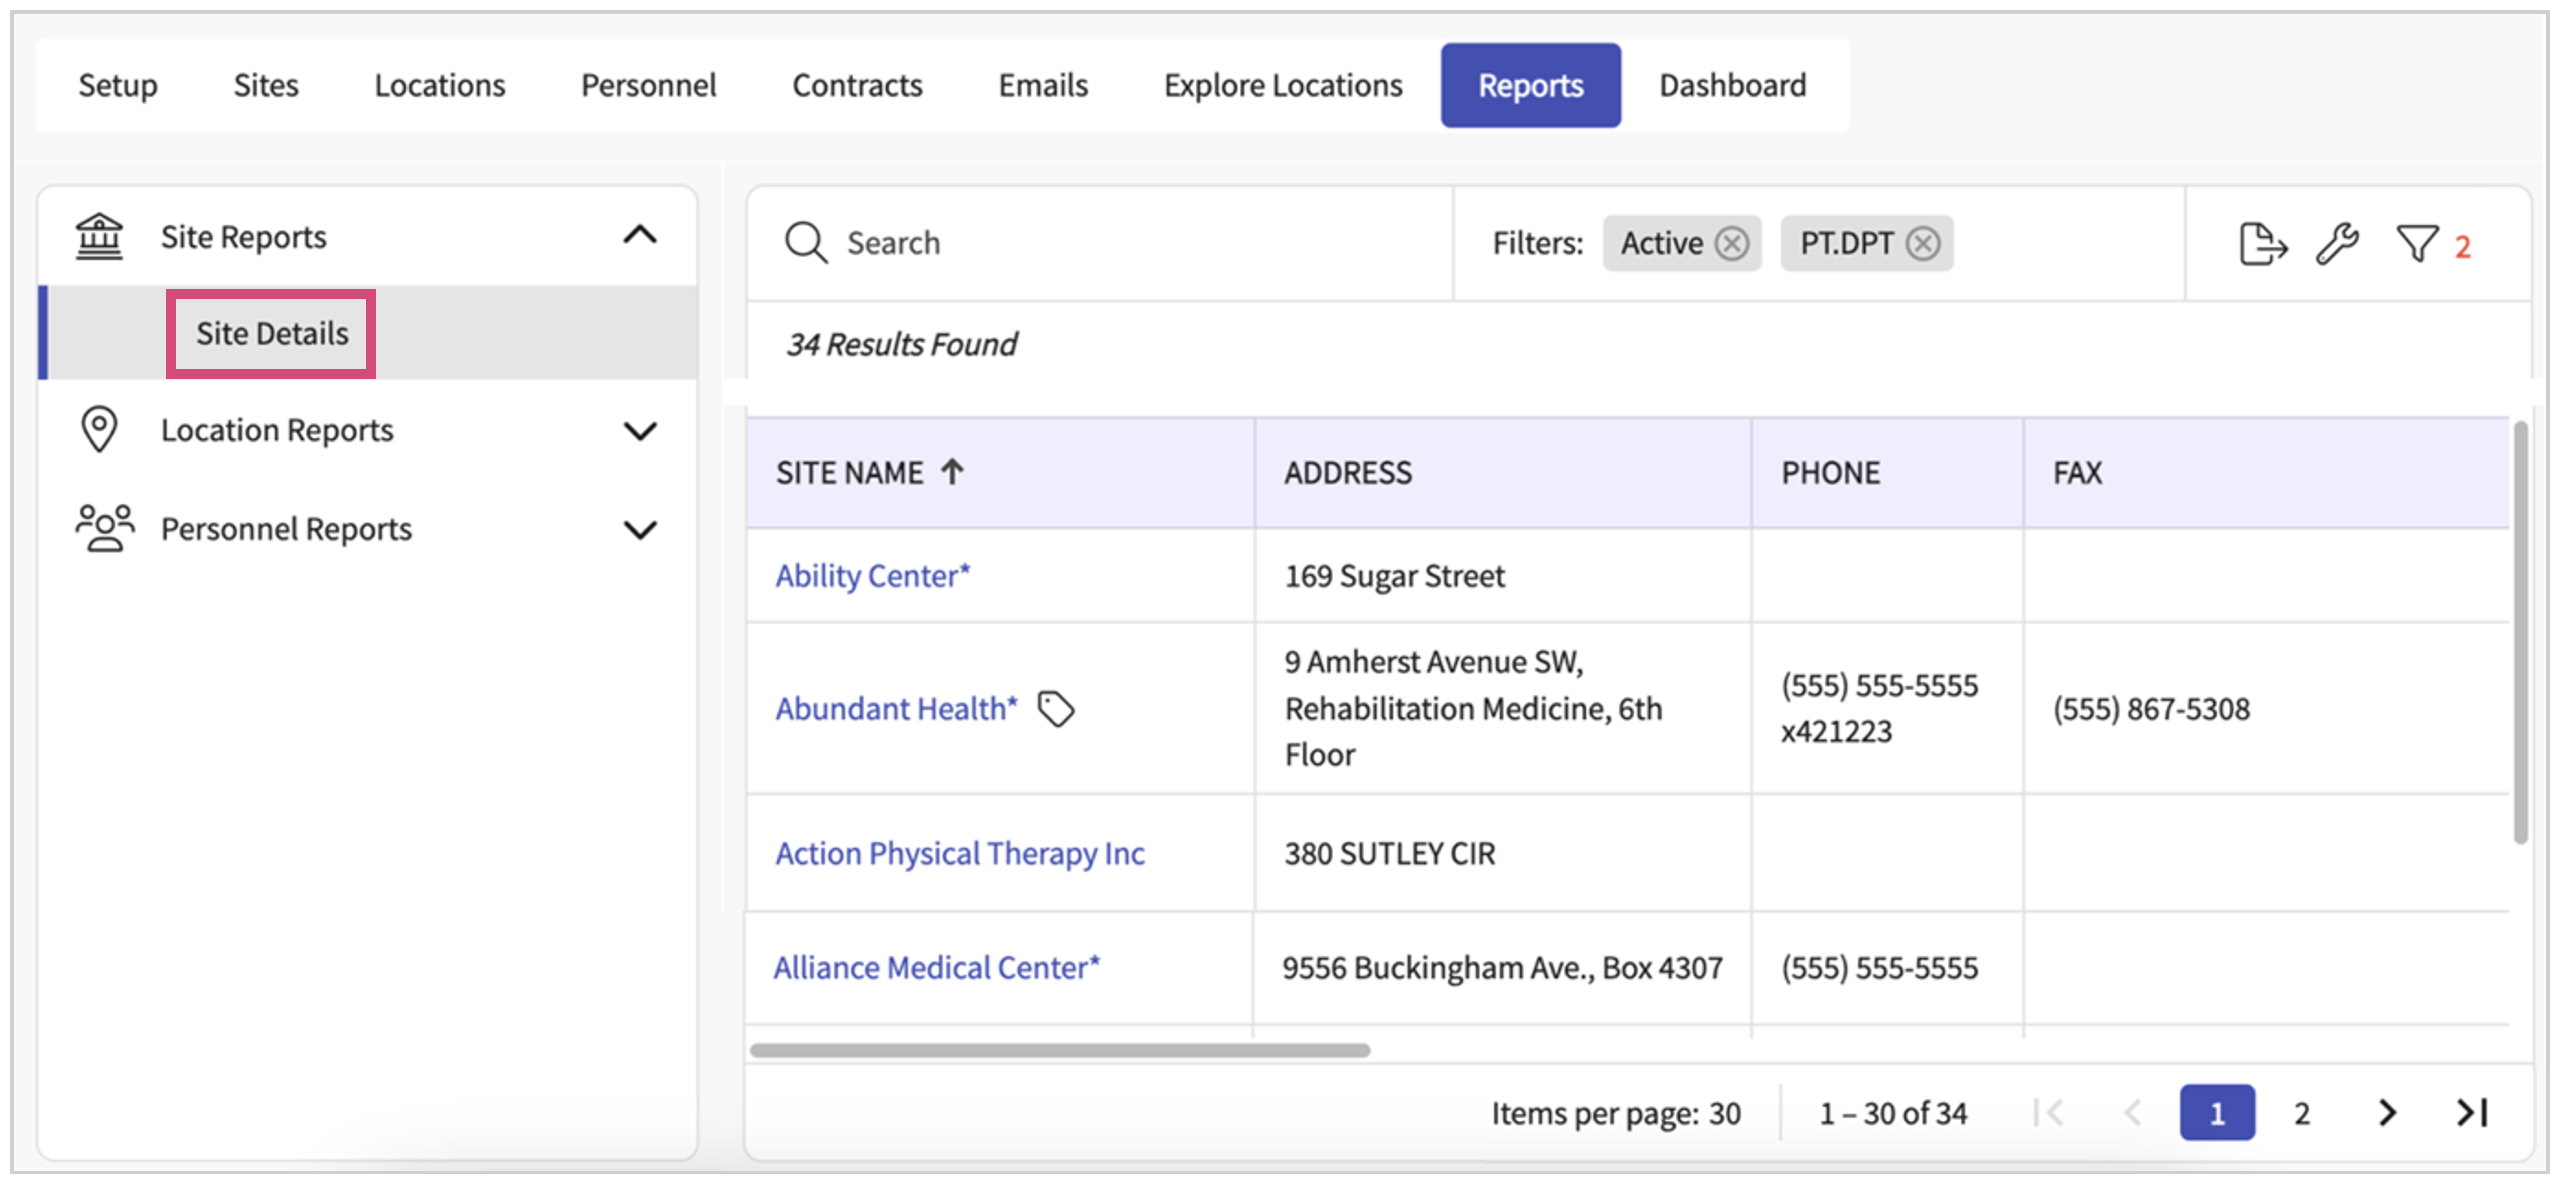Click the export report icon
This screenshot has height=1188, width=2562.
[2262, 244]
